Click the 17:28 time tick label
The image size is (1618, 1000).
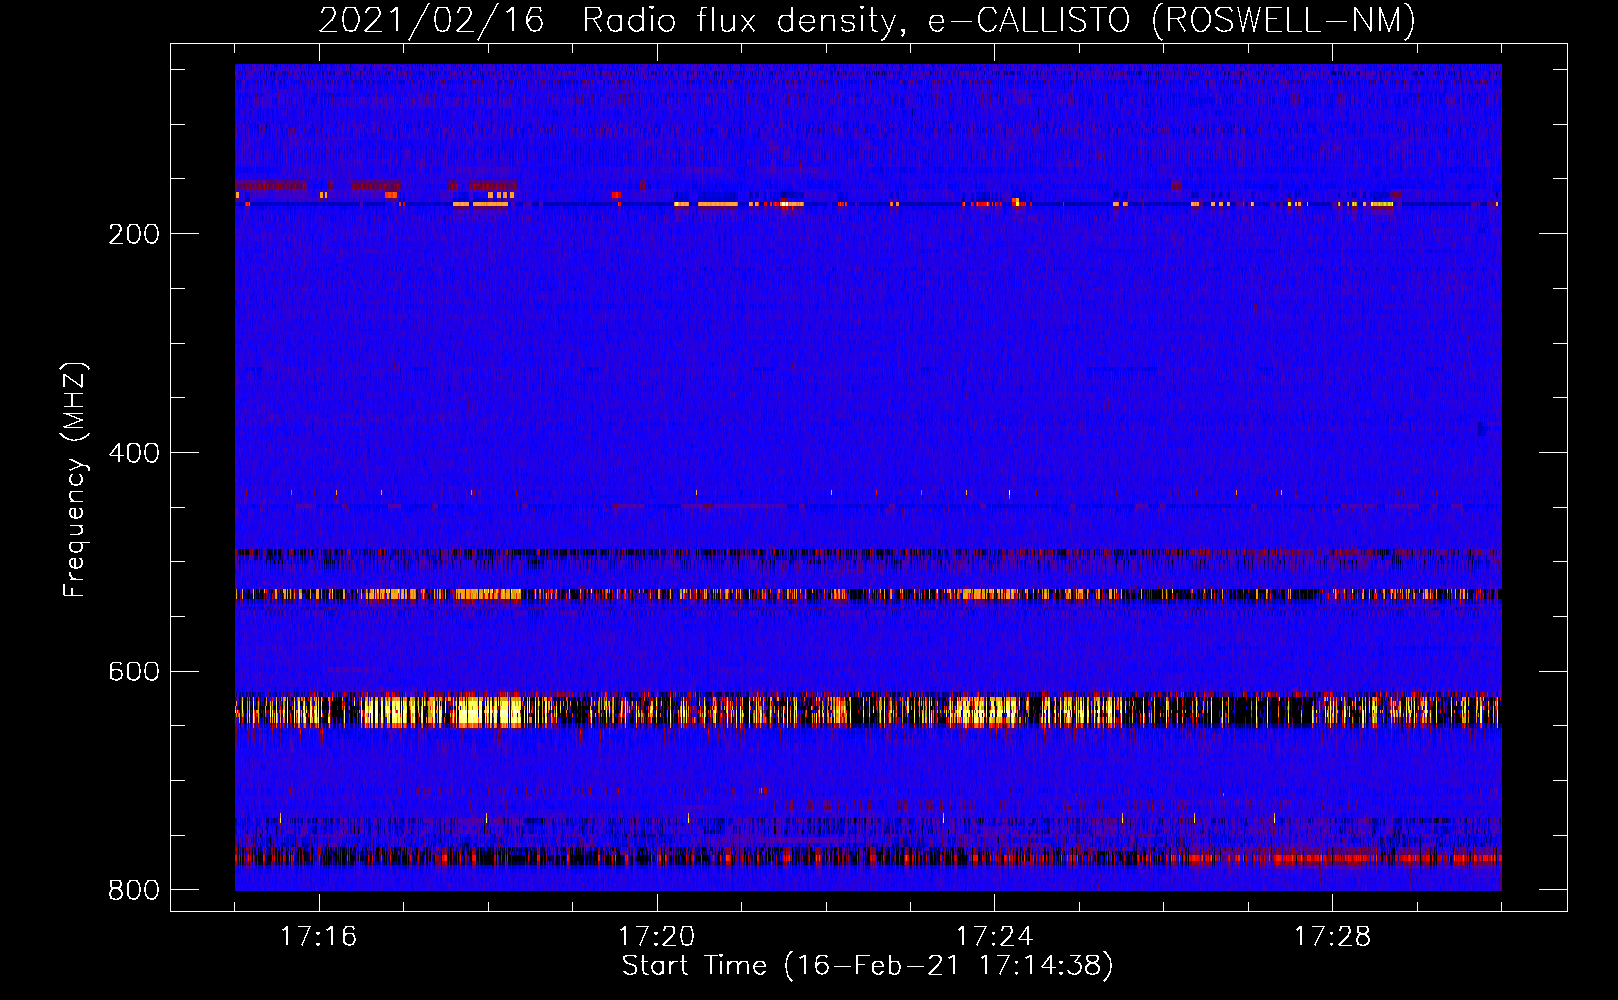[1332, 937]
